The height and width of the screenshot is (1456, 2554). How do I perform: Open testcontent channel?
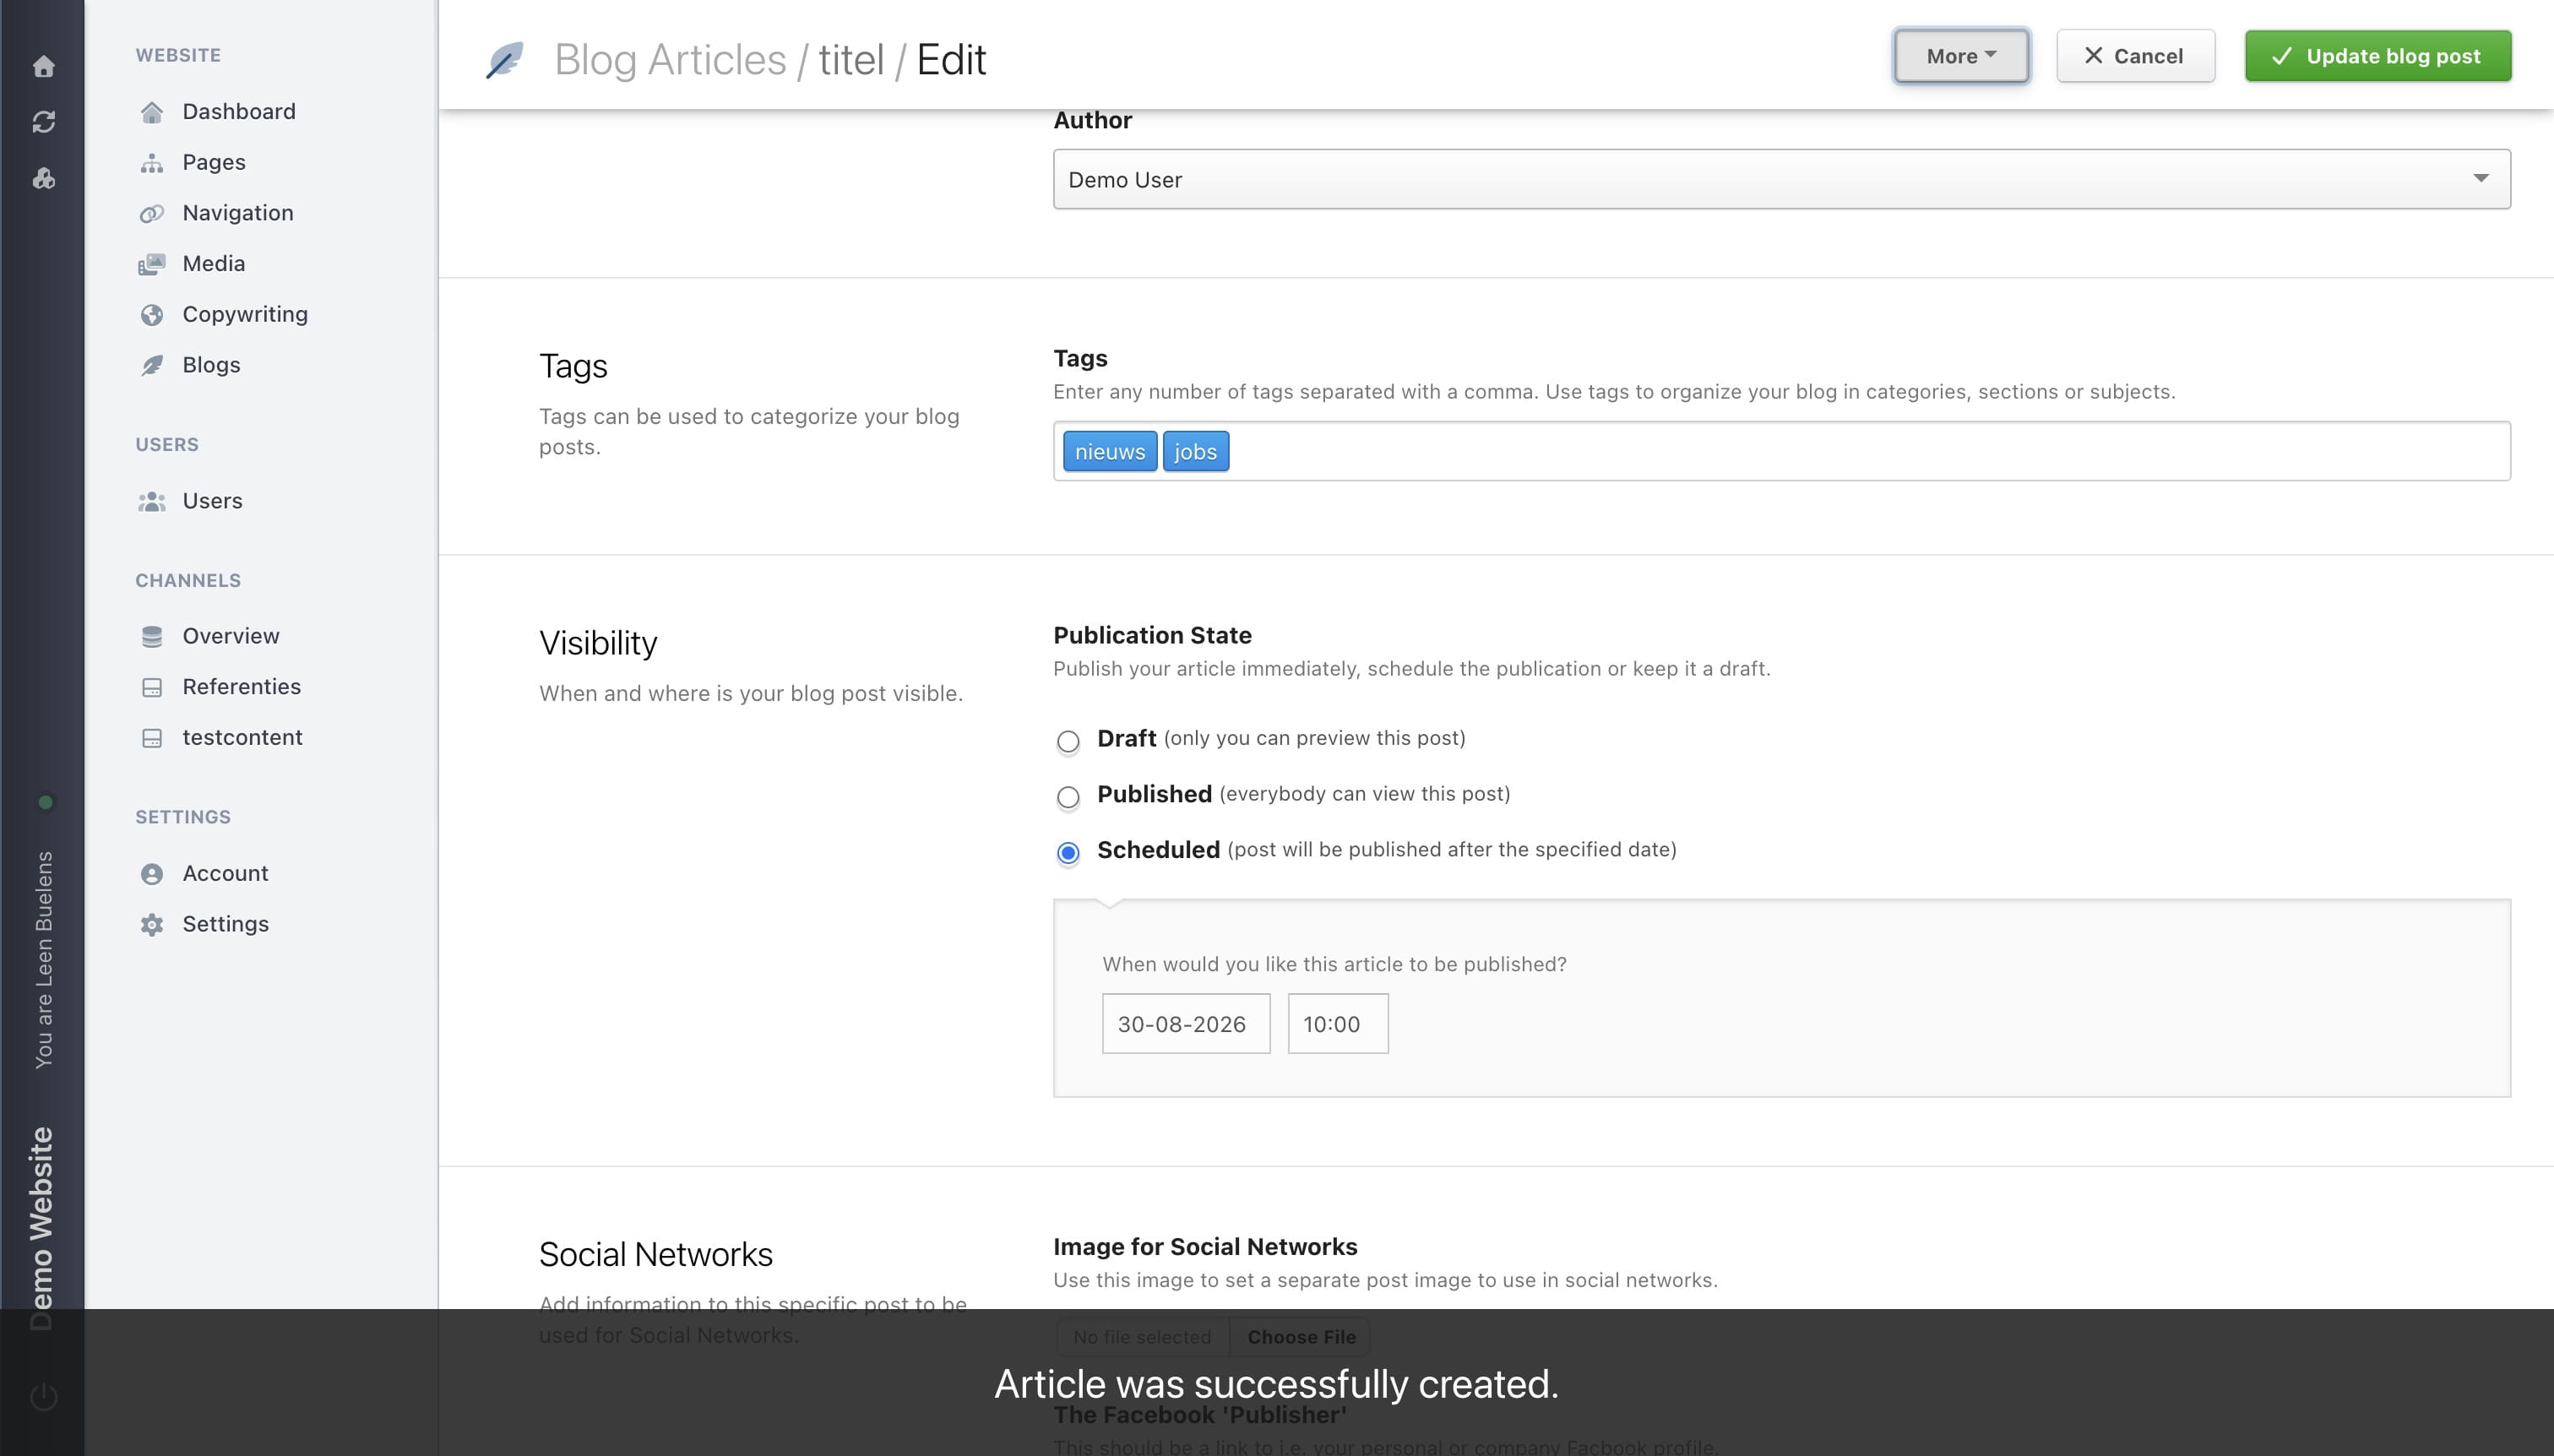[x=242, y=737]
